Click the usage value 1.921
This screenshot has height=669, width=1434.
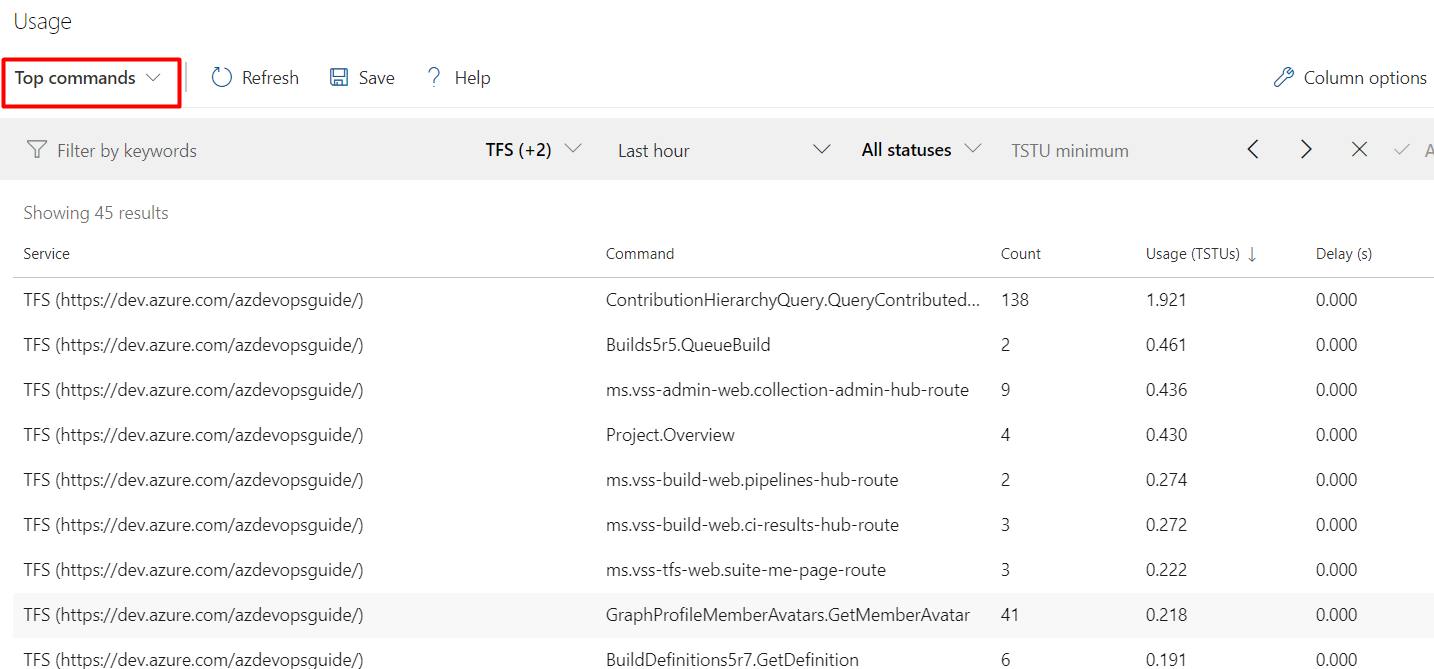coord(1166,300)
